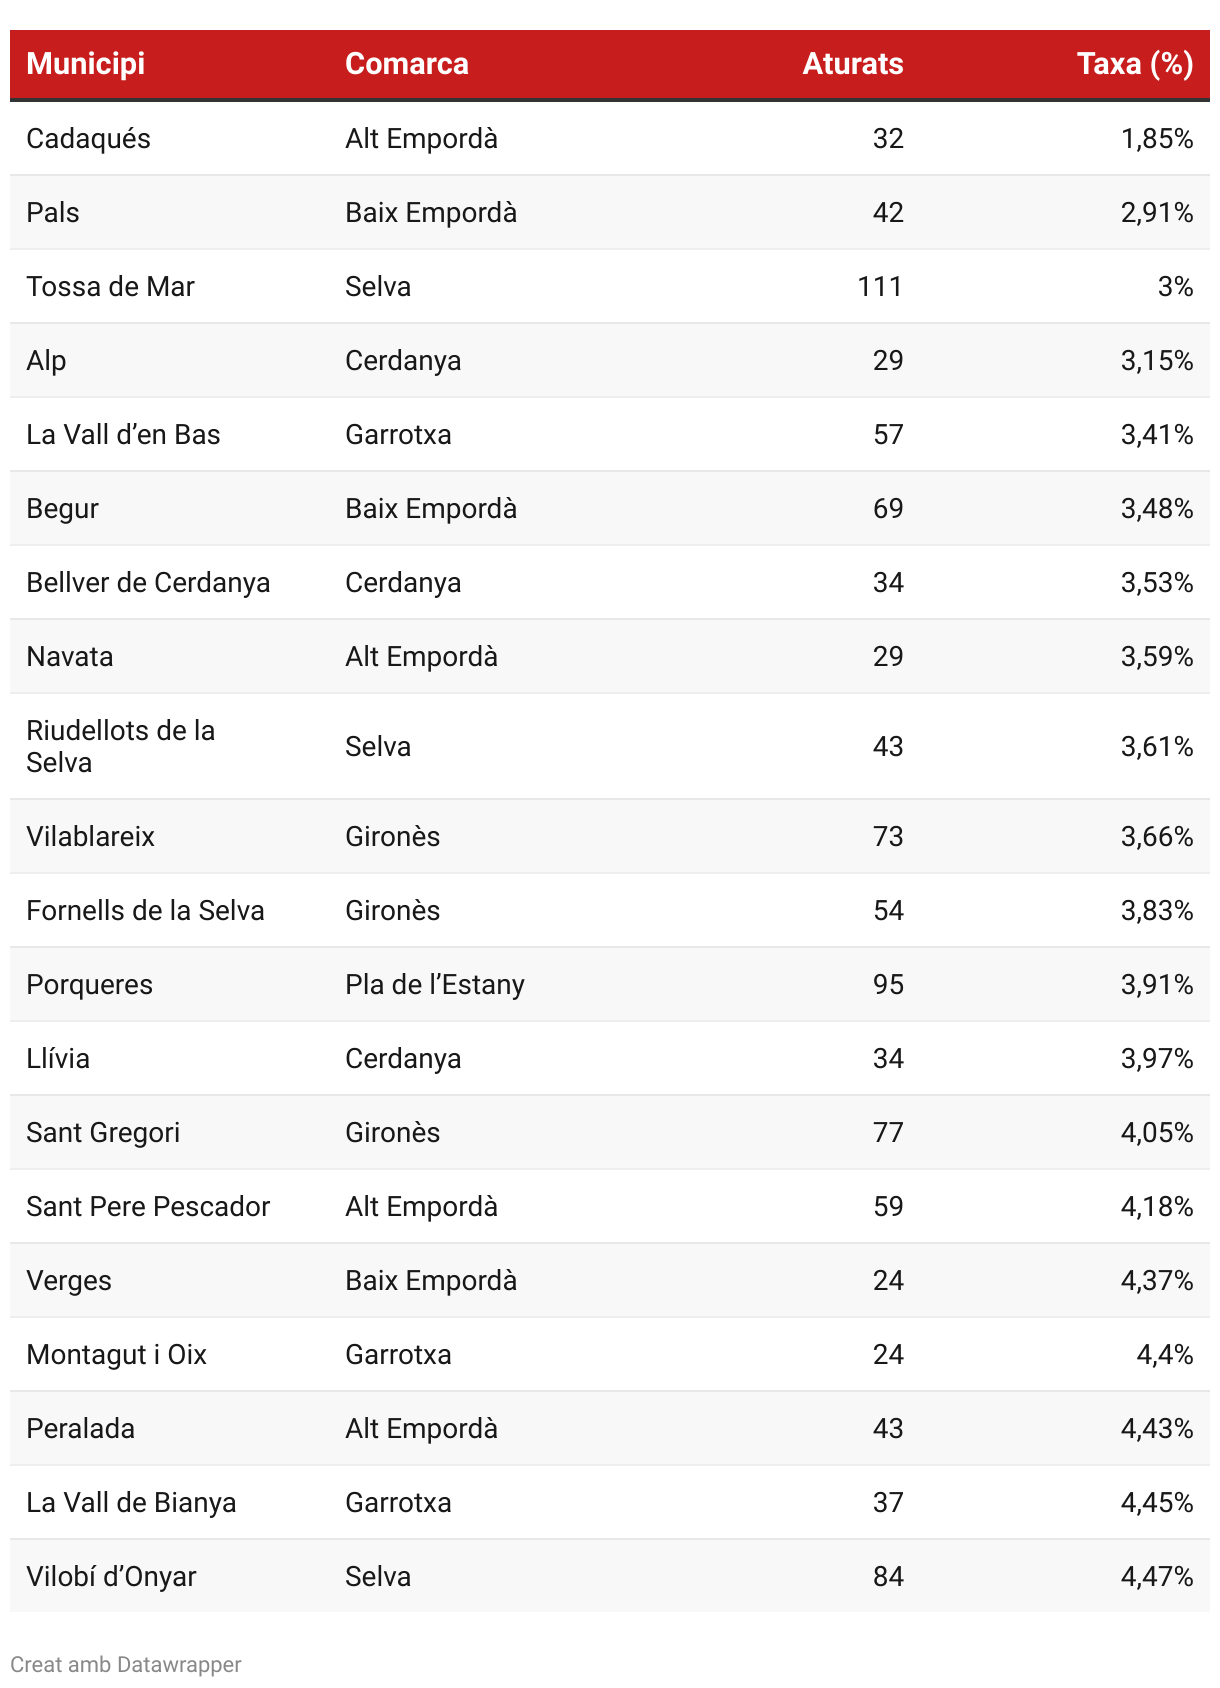
Task: Select the 1,85% rate cell
Action: point(1156,139)
